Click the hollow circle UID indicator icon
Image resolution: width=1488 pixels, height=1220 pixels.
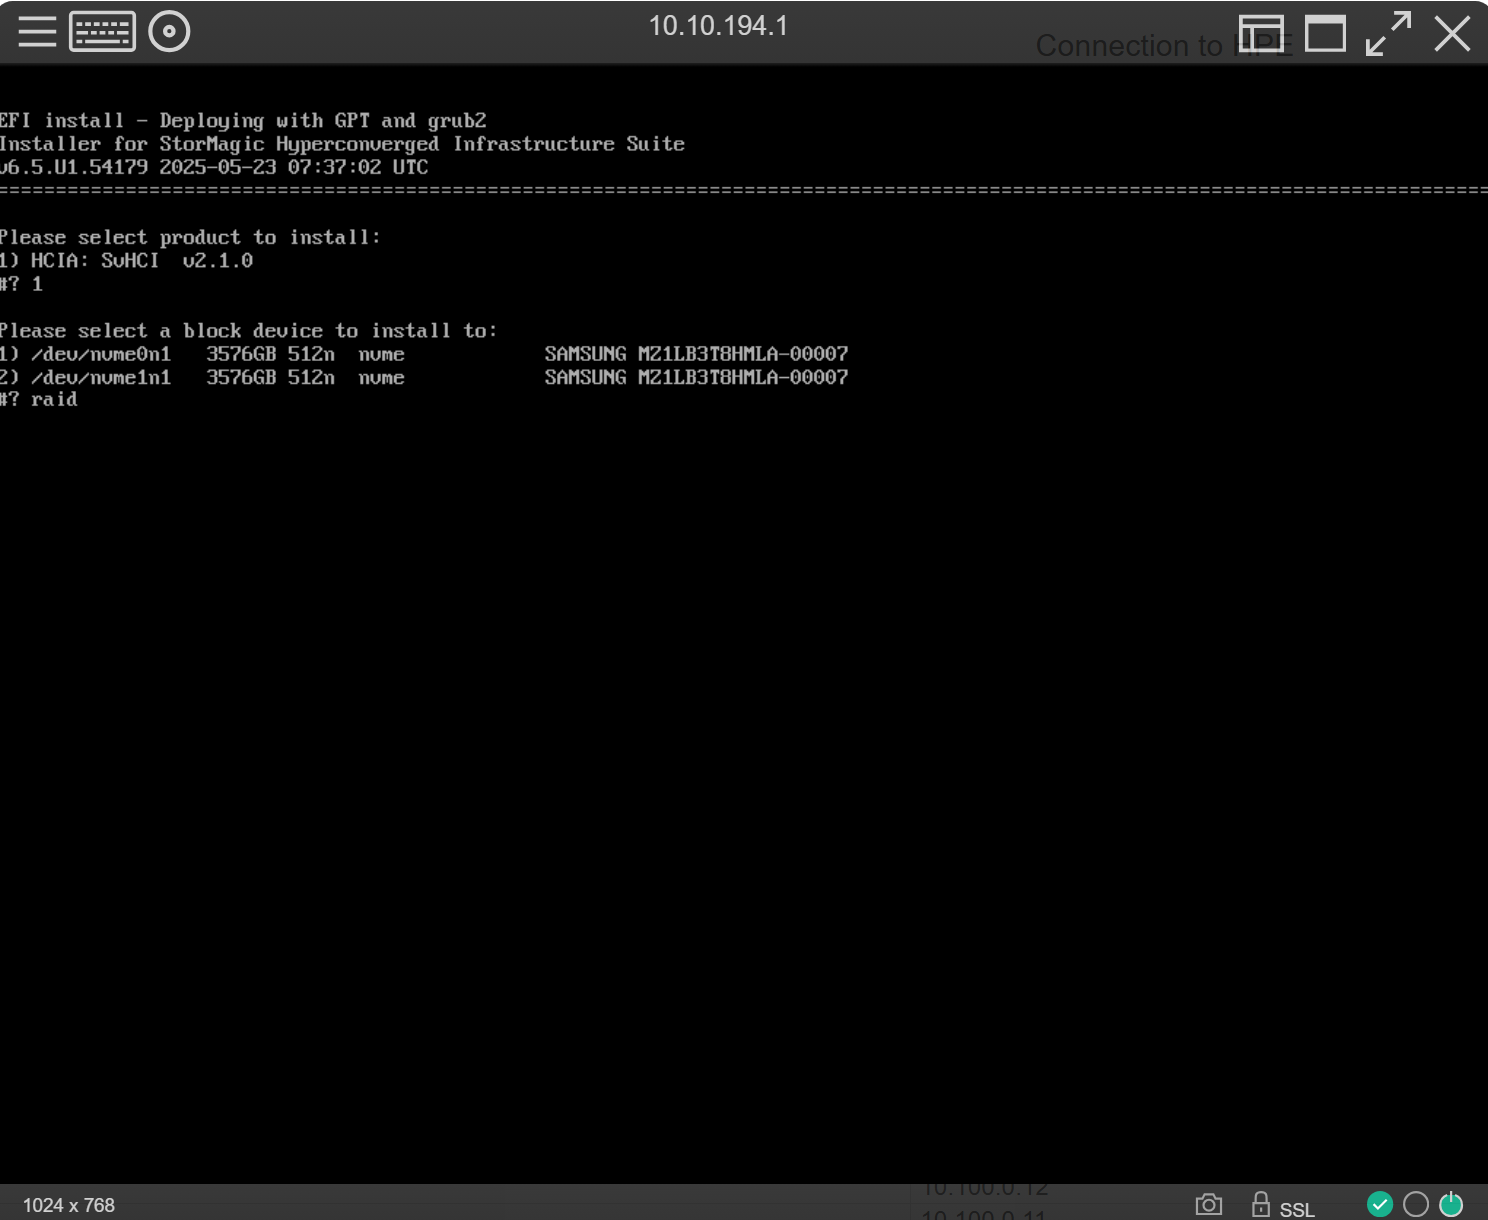point(1416,1204)
